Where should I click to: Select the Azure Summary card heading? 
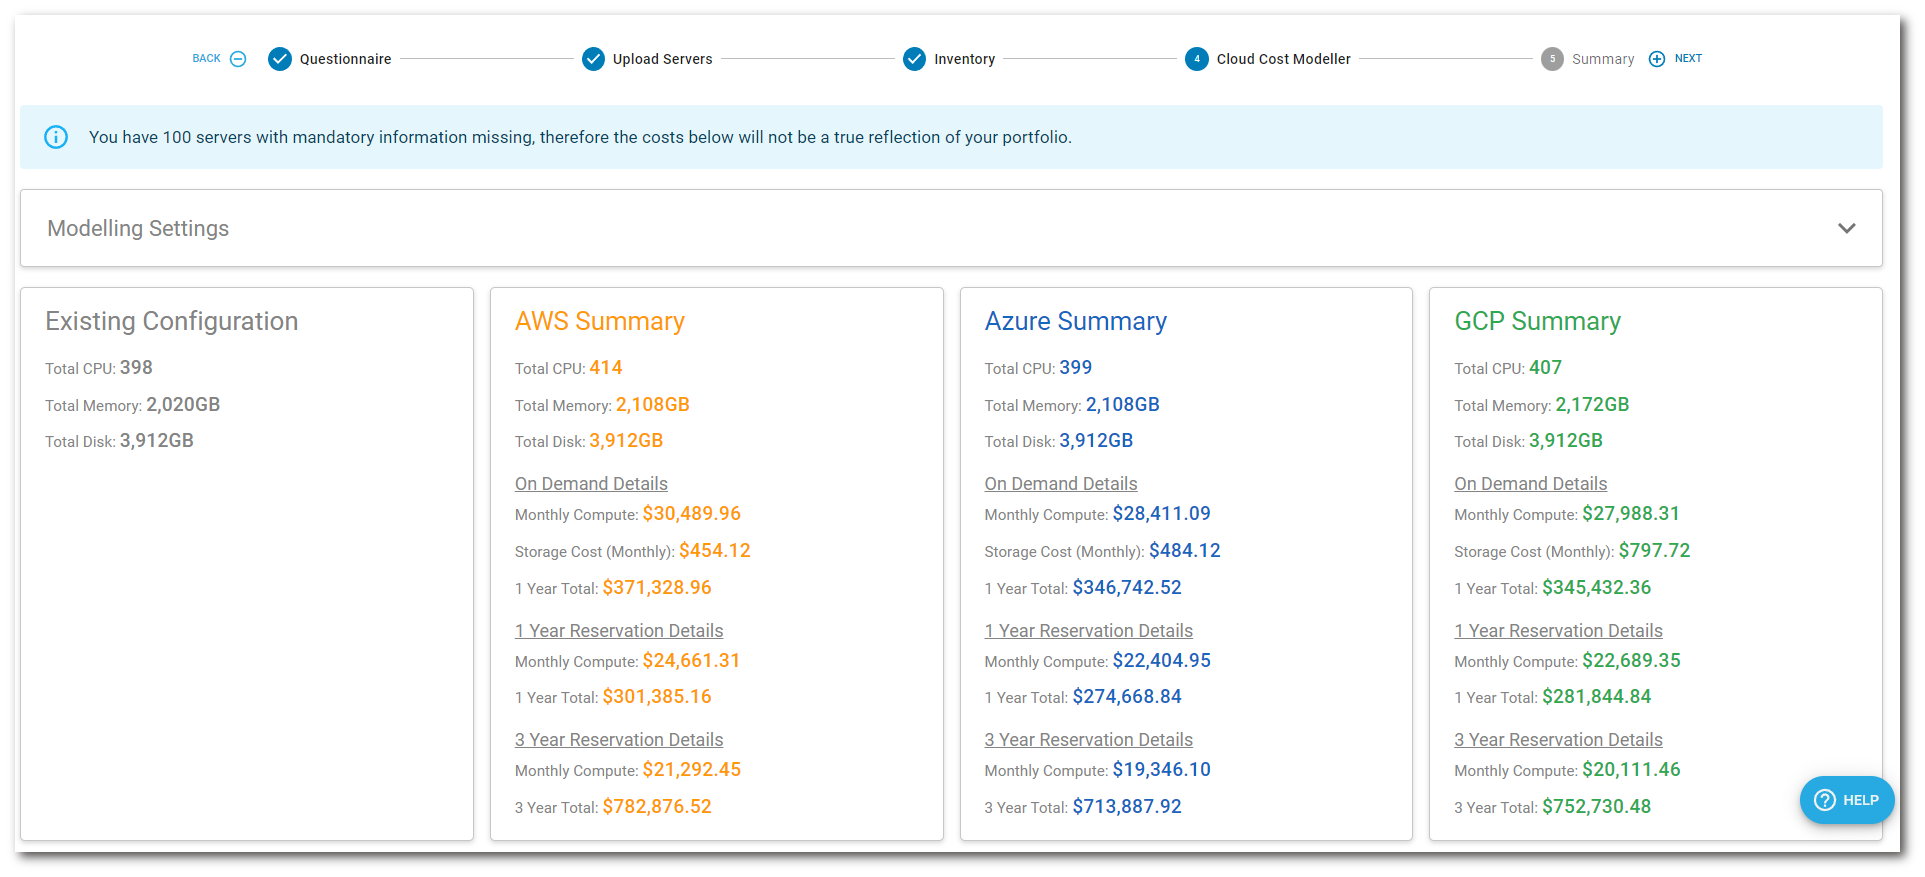tap(1075, 321)
